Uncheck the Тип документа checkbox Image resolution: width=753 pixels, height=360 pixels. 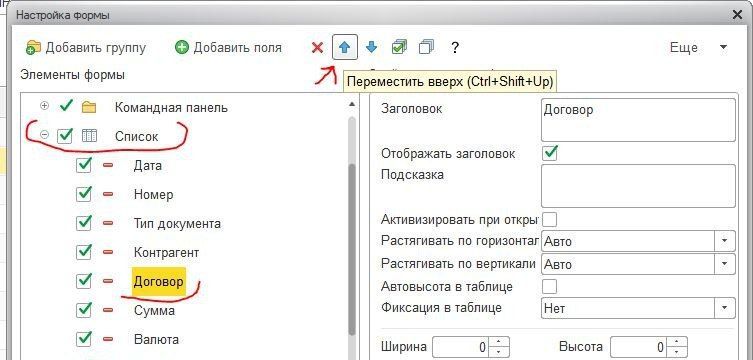[84, 223]
